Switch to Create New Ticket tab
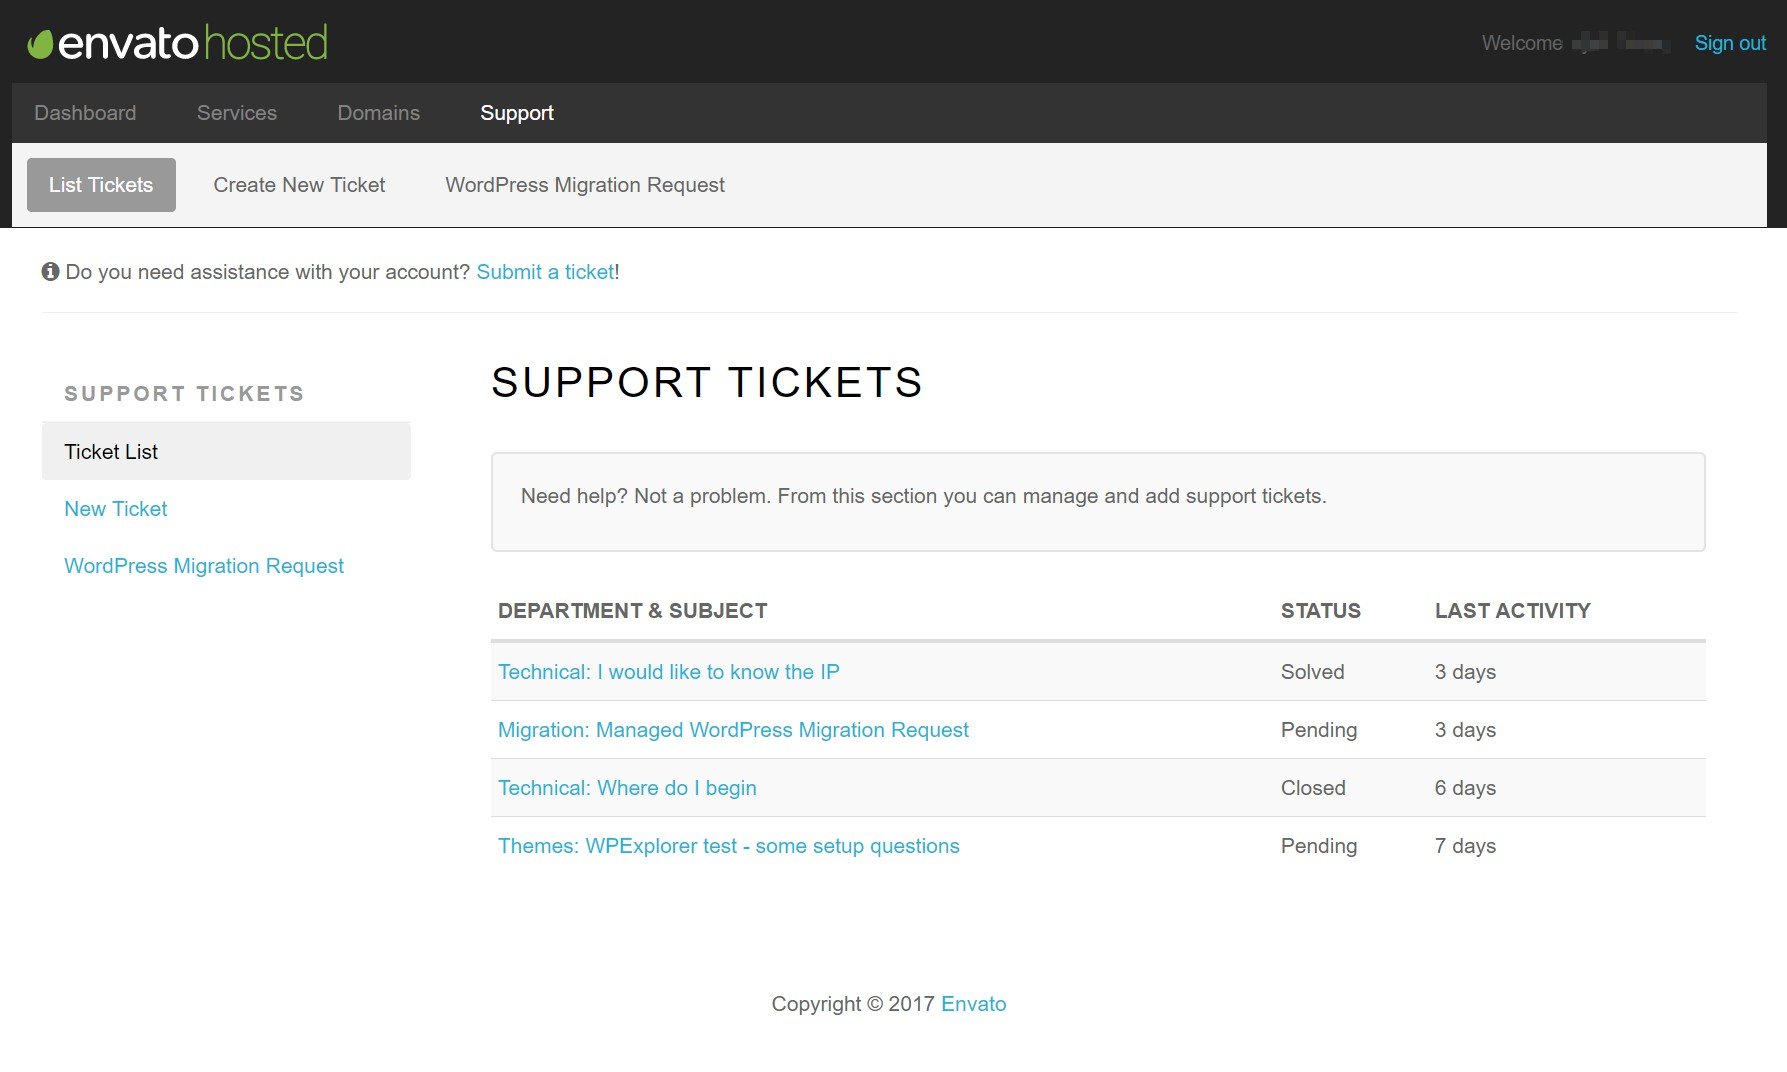 [x=299, y=185]
